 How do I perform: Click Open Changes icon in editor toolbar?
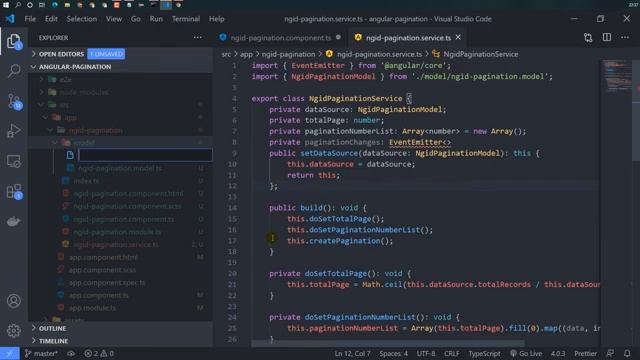[588, 38]
